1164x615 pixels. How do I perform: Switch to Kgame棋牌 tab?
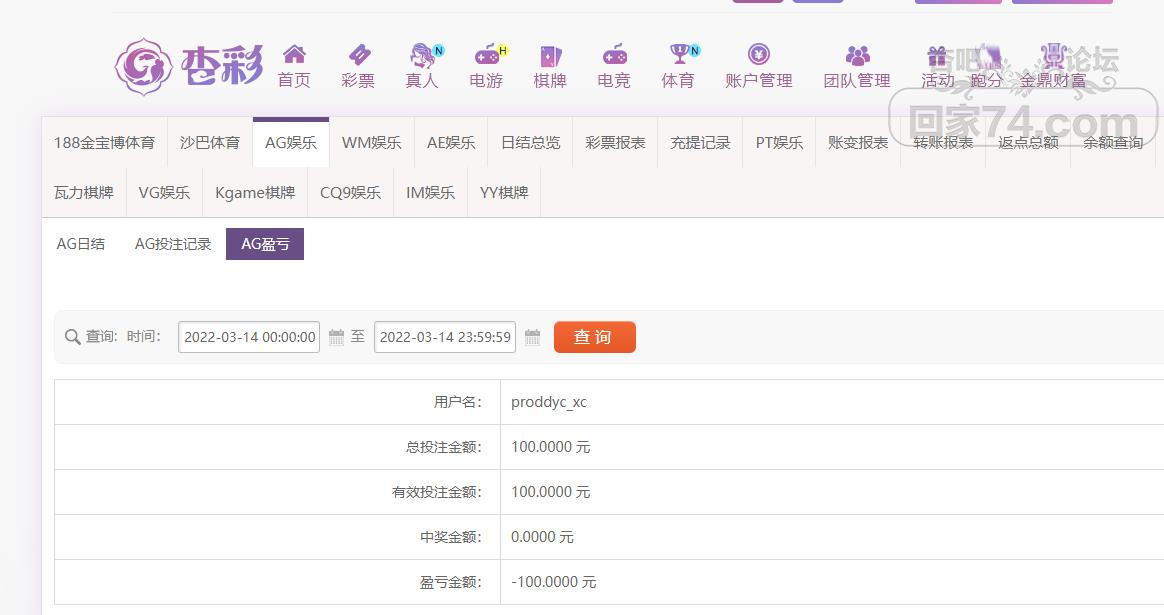[x=255, y=193]
